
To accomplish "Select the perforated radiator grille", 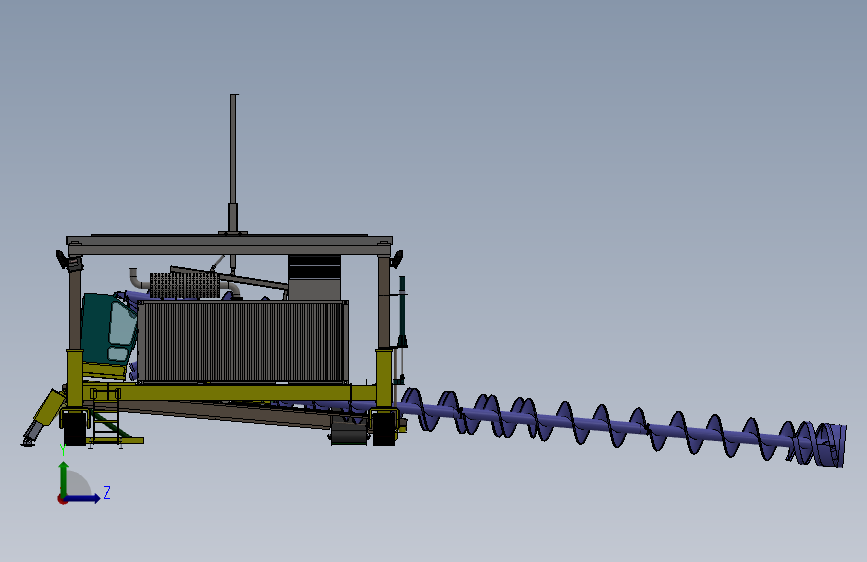I will click(x=184, y=285).
